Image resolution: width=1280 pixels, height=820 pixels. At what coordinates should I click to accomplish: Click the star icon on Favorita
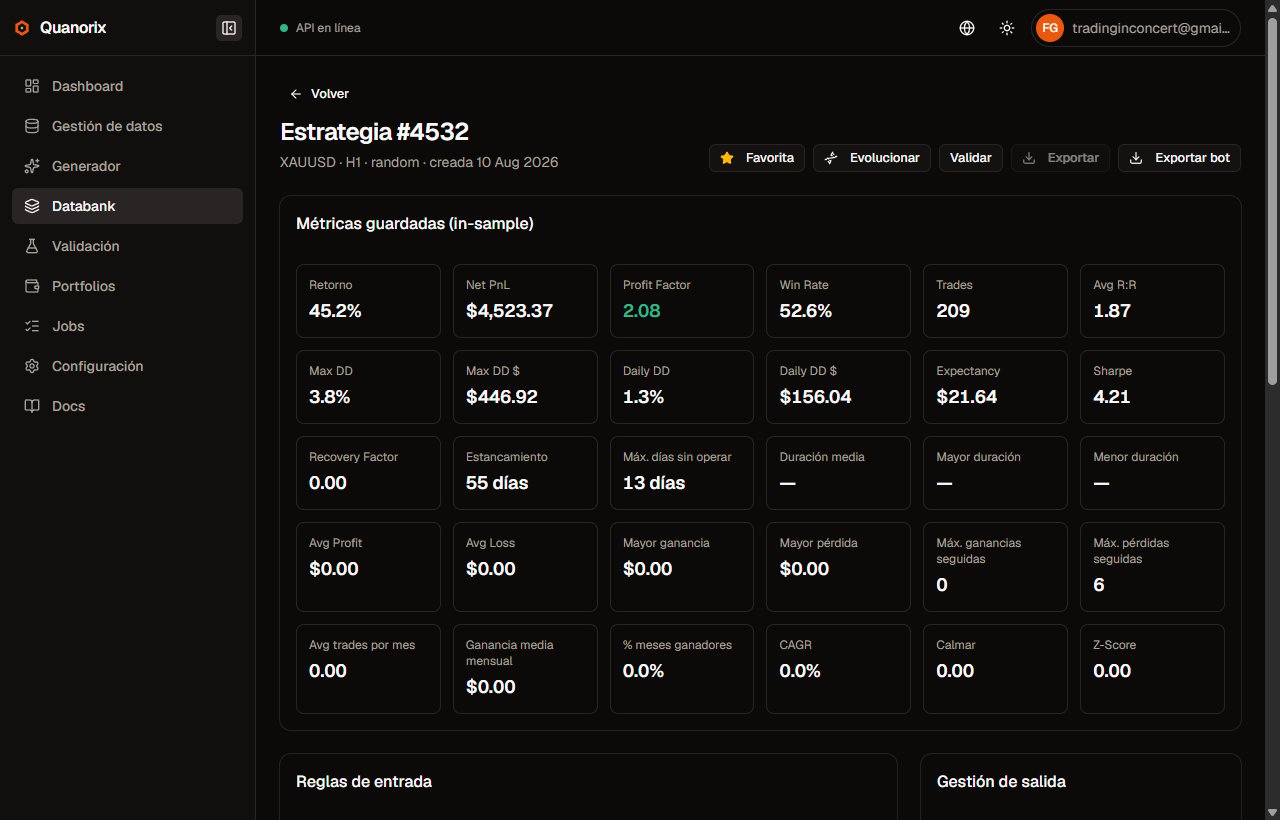727,158
